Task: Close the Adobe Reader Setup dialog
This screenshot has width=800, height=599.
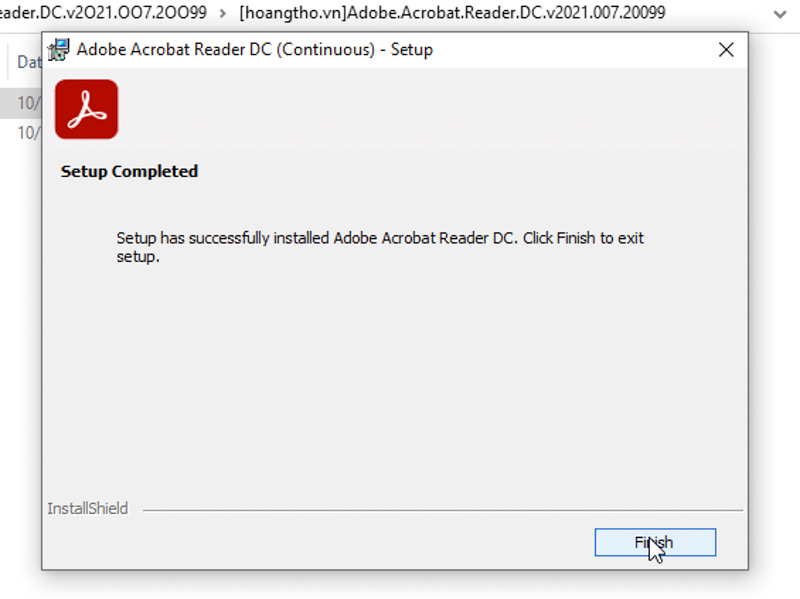Action: tap(726, 49)
